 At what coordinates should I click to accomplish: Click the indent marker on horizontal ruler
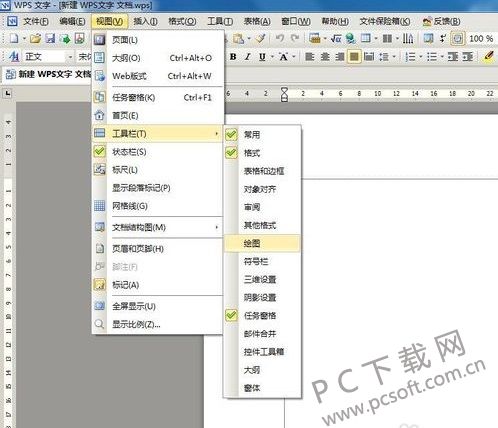click(x=284, y=94)
